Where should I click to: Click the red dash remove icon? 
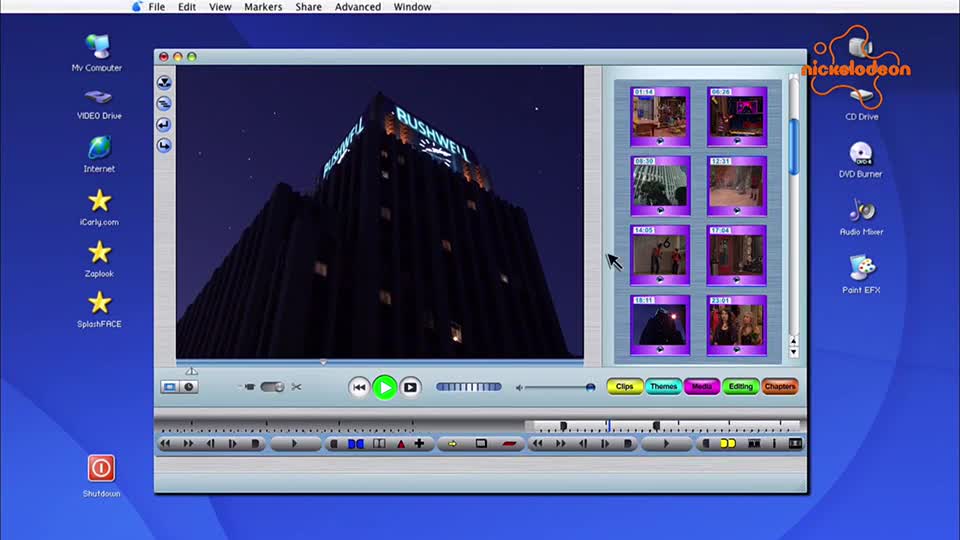pos(509,444)
